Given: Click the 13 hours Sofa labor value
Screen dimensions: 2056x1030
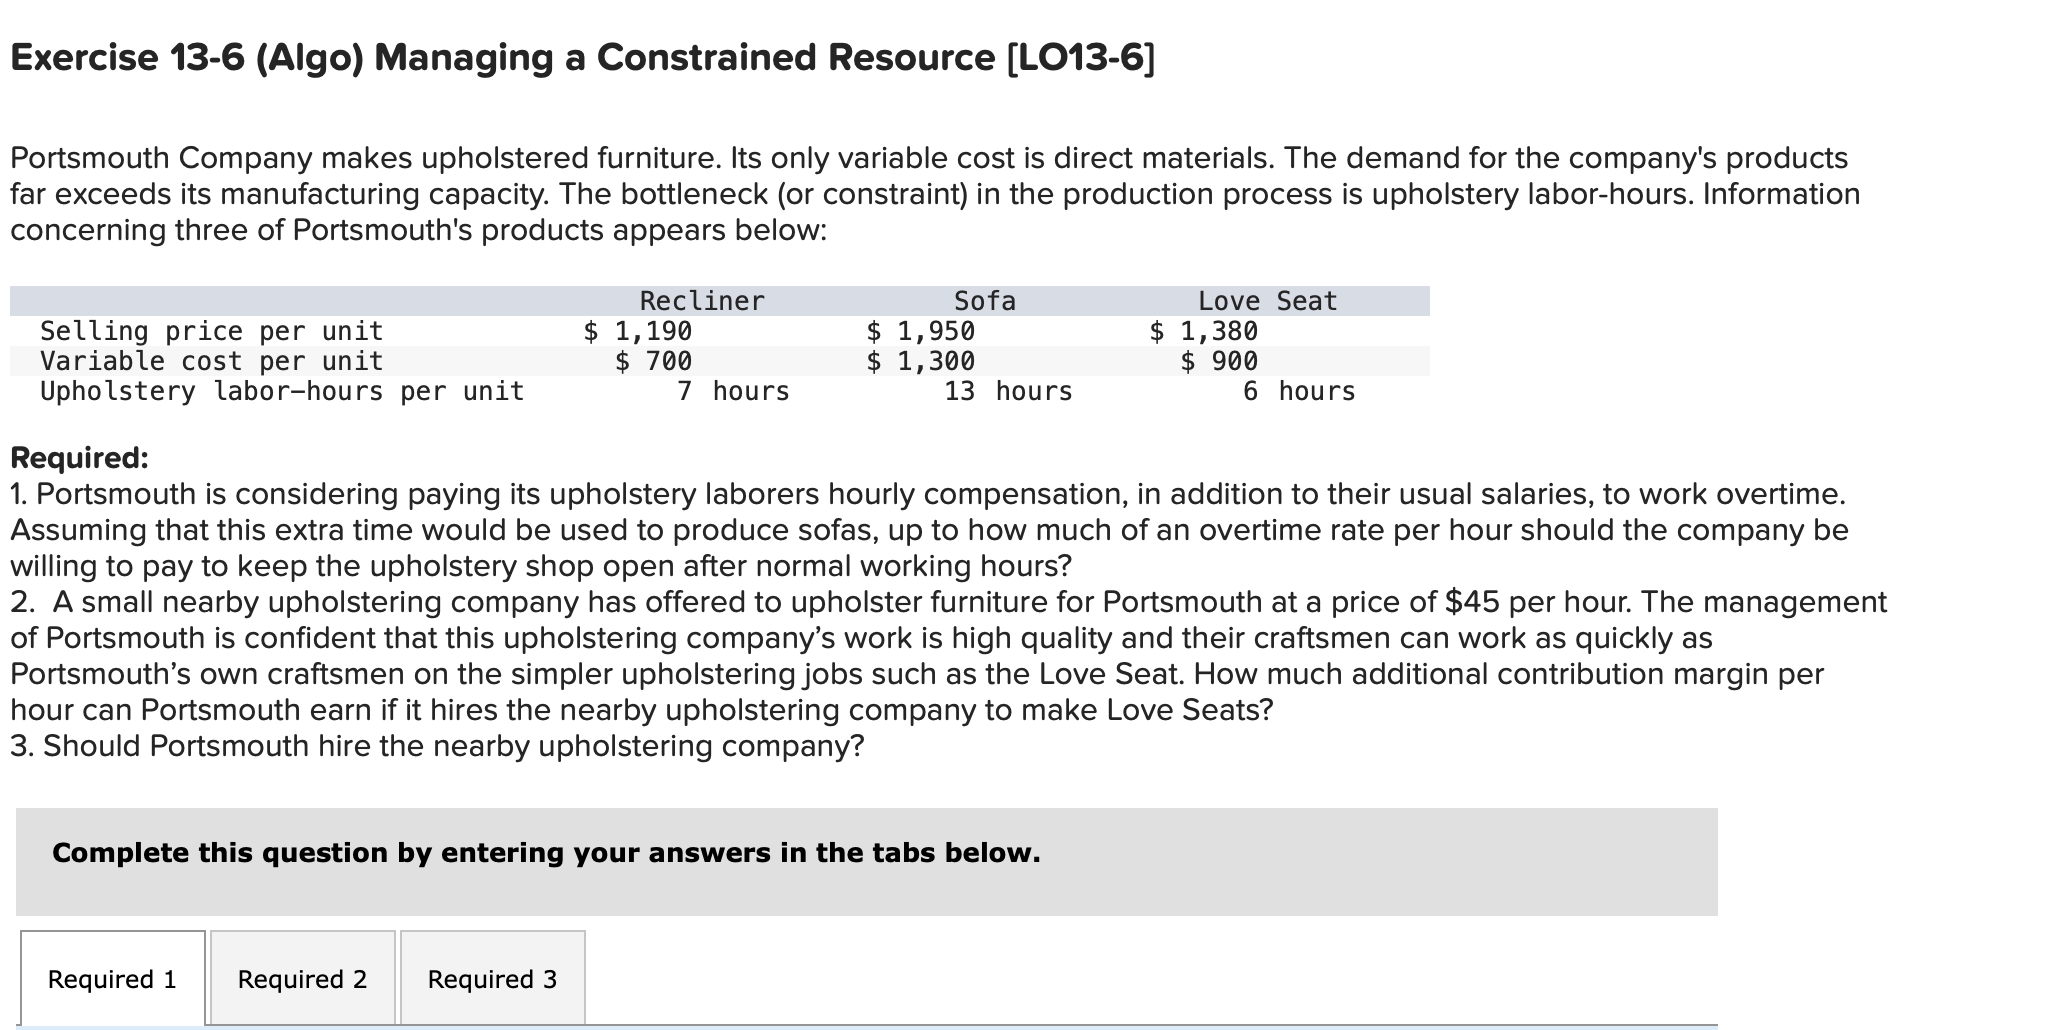Looking at the screenshot, I should (1005, 391).
